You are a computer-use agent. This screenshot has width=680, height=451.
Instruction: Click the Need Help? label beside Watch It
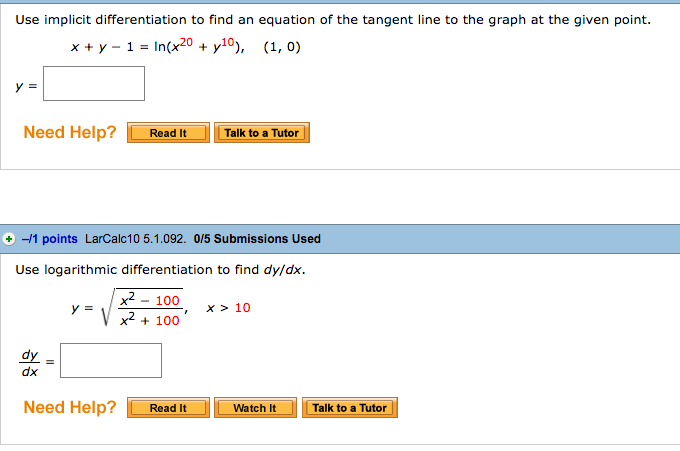[x=70, y=407]
